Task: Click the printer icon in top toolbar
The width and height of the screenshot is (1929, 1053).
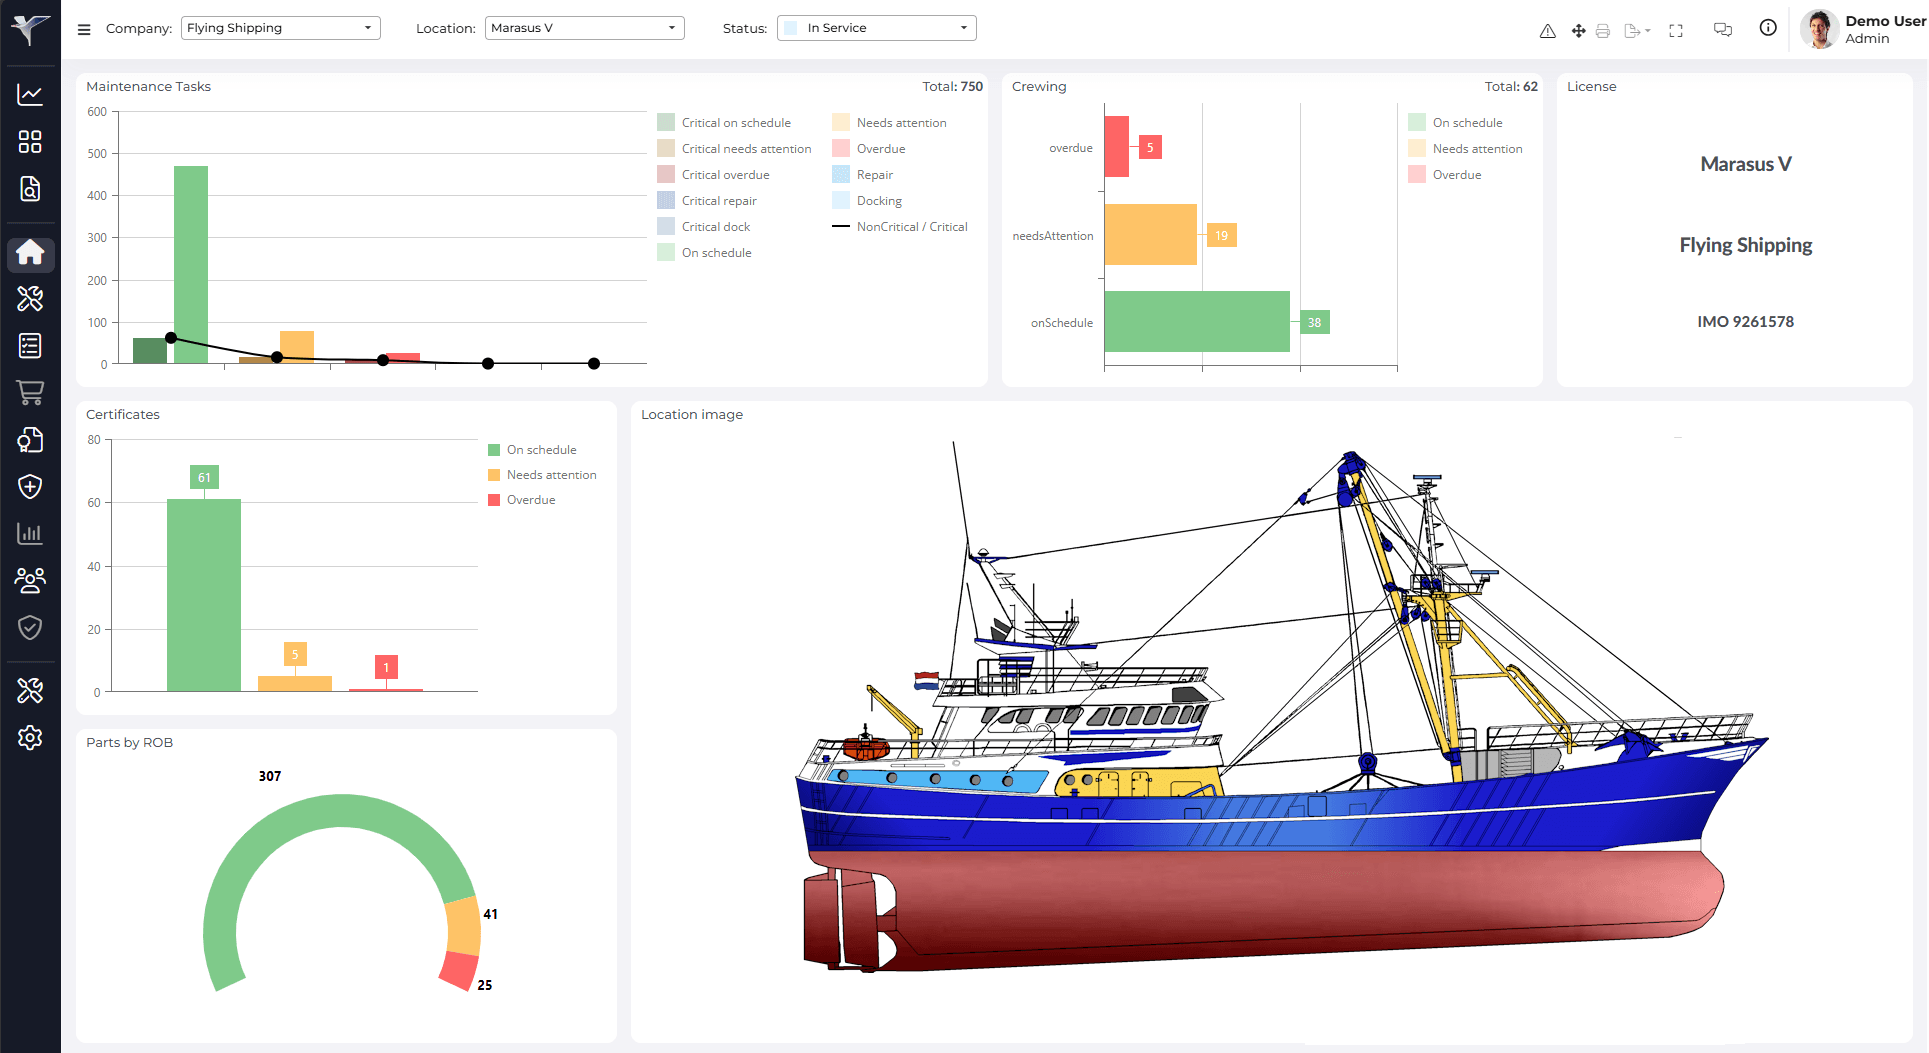Action: (1603, 31)
